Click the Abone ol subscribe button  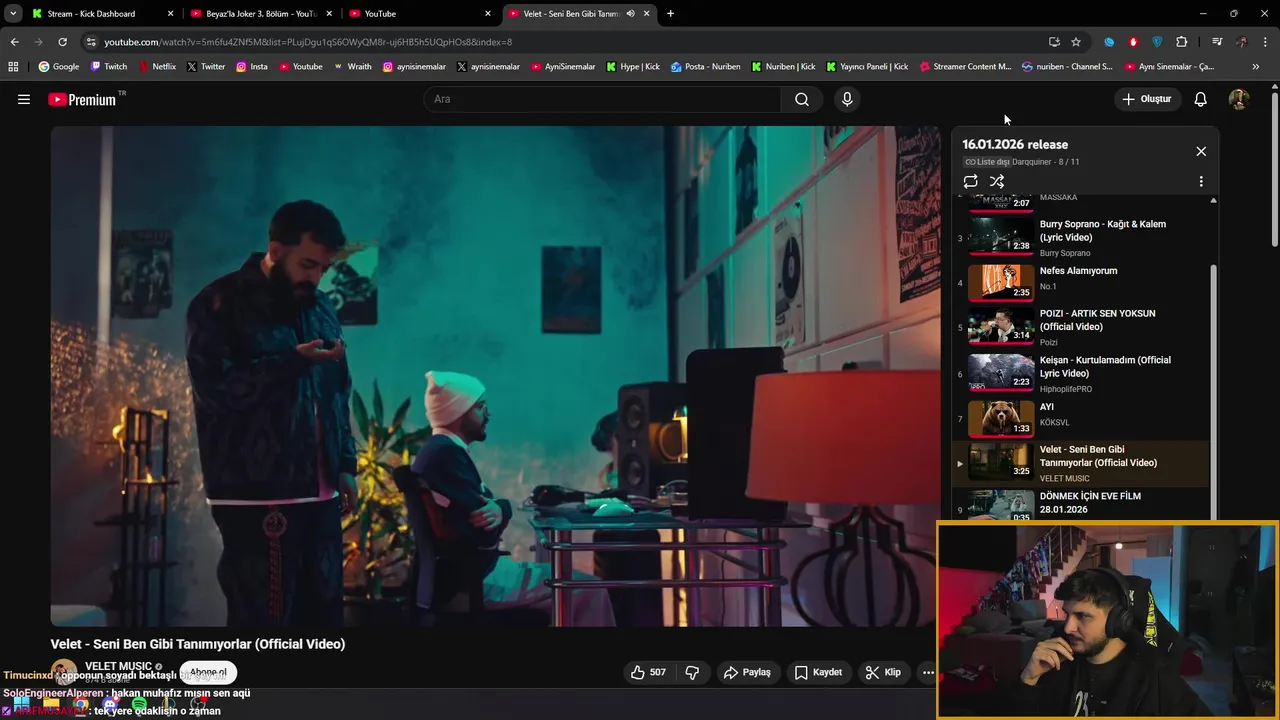[208, 672]
